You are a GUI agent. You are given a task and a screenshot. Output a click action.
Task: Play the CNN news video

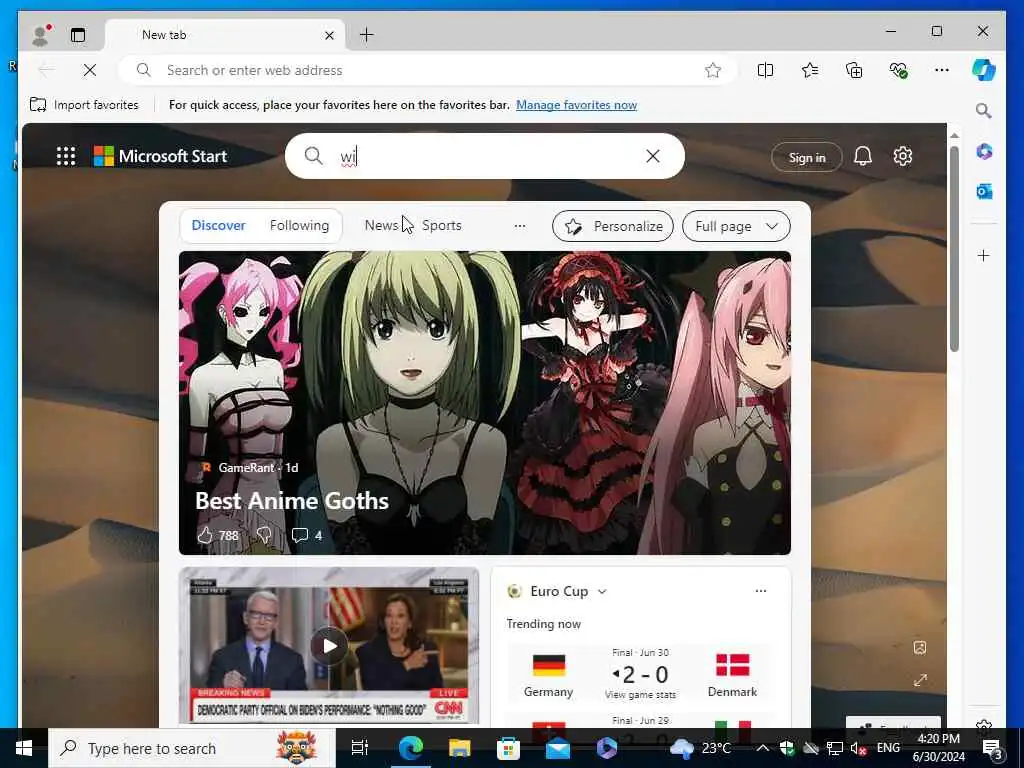pyautogui.click(x=329, y=646)
